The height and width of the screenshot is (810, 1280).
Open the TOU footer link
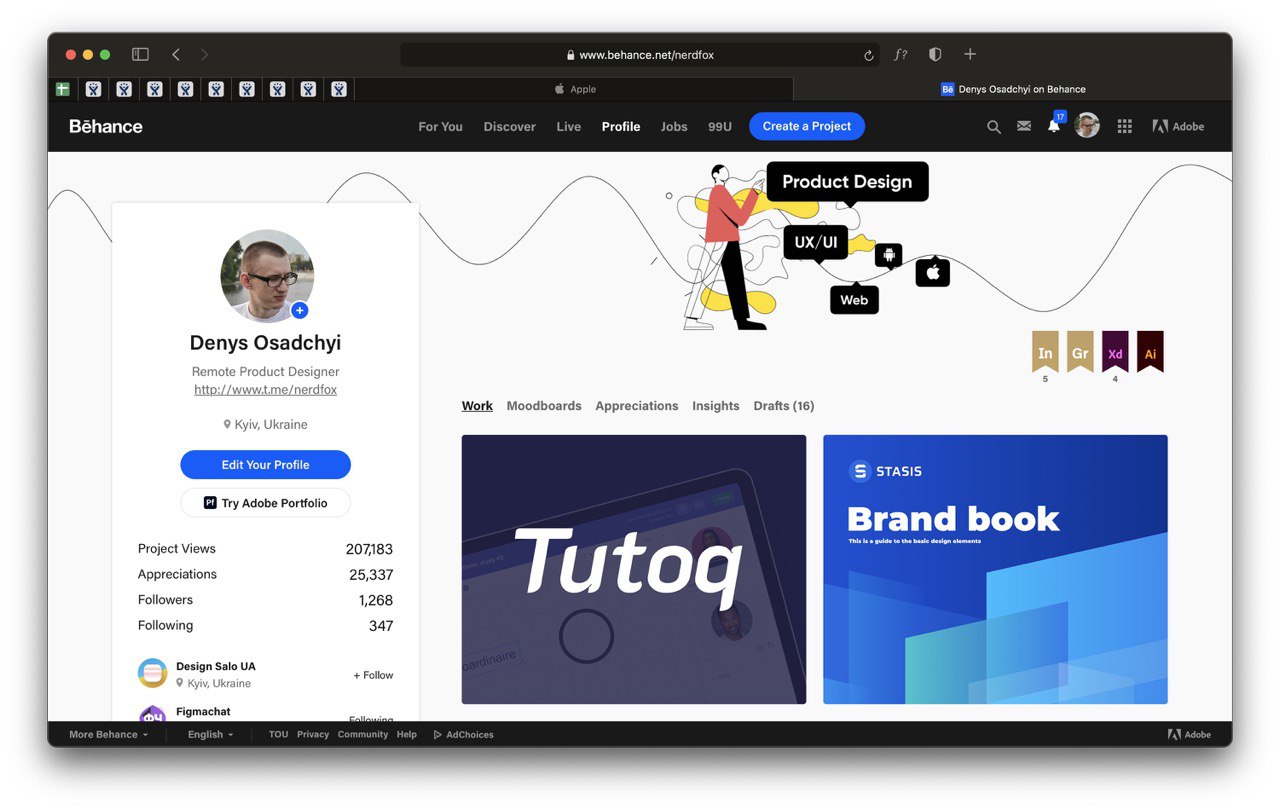278,735
